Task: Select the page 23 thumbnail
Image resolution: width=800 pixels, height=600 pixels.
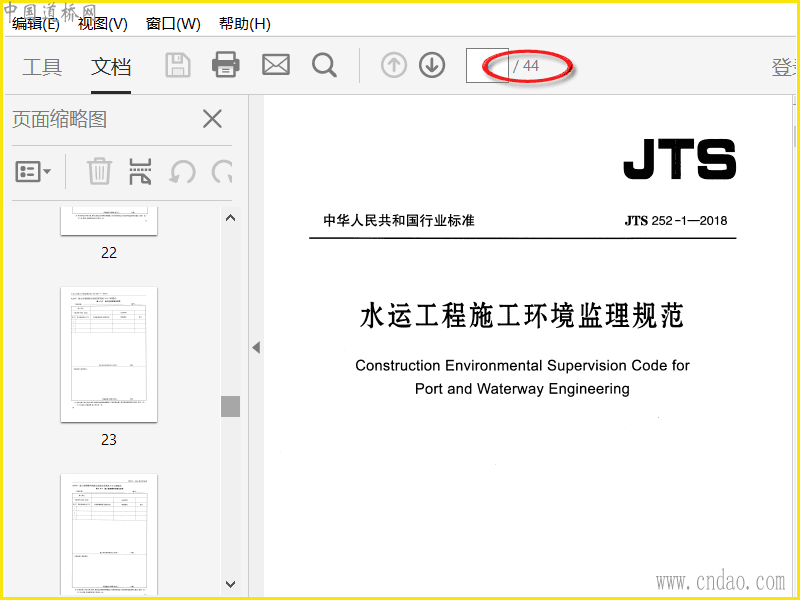Action: 109,355
